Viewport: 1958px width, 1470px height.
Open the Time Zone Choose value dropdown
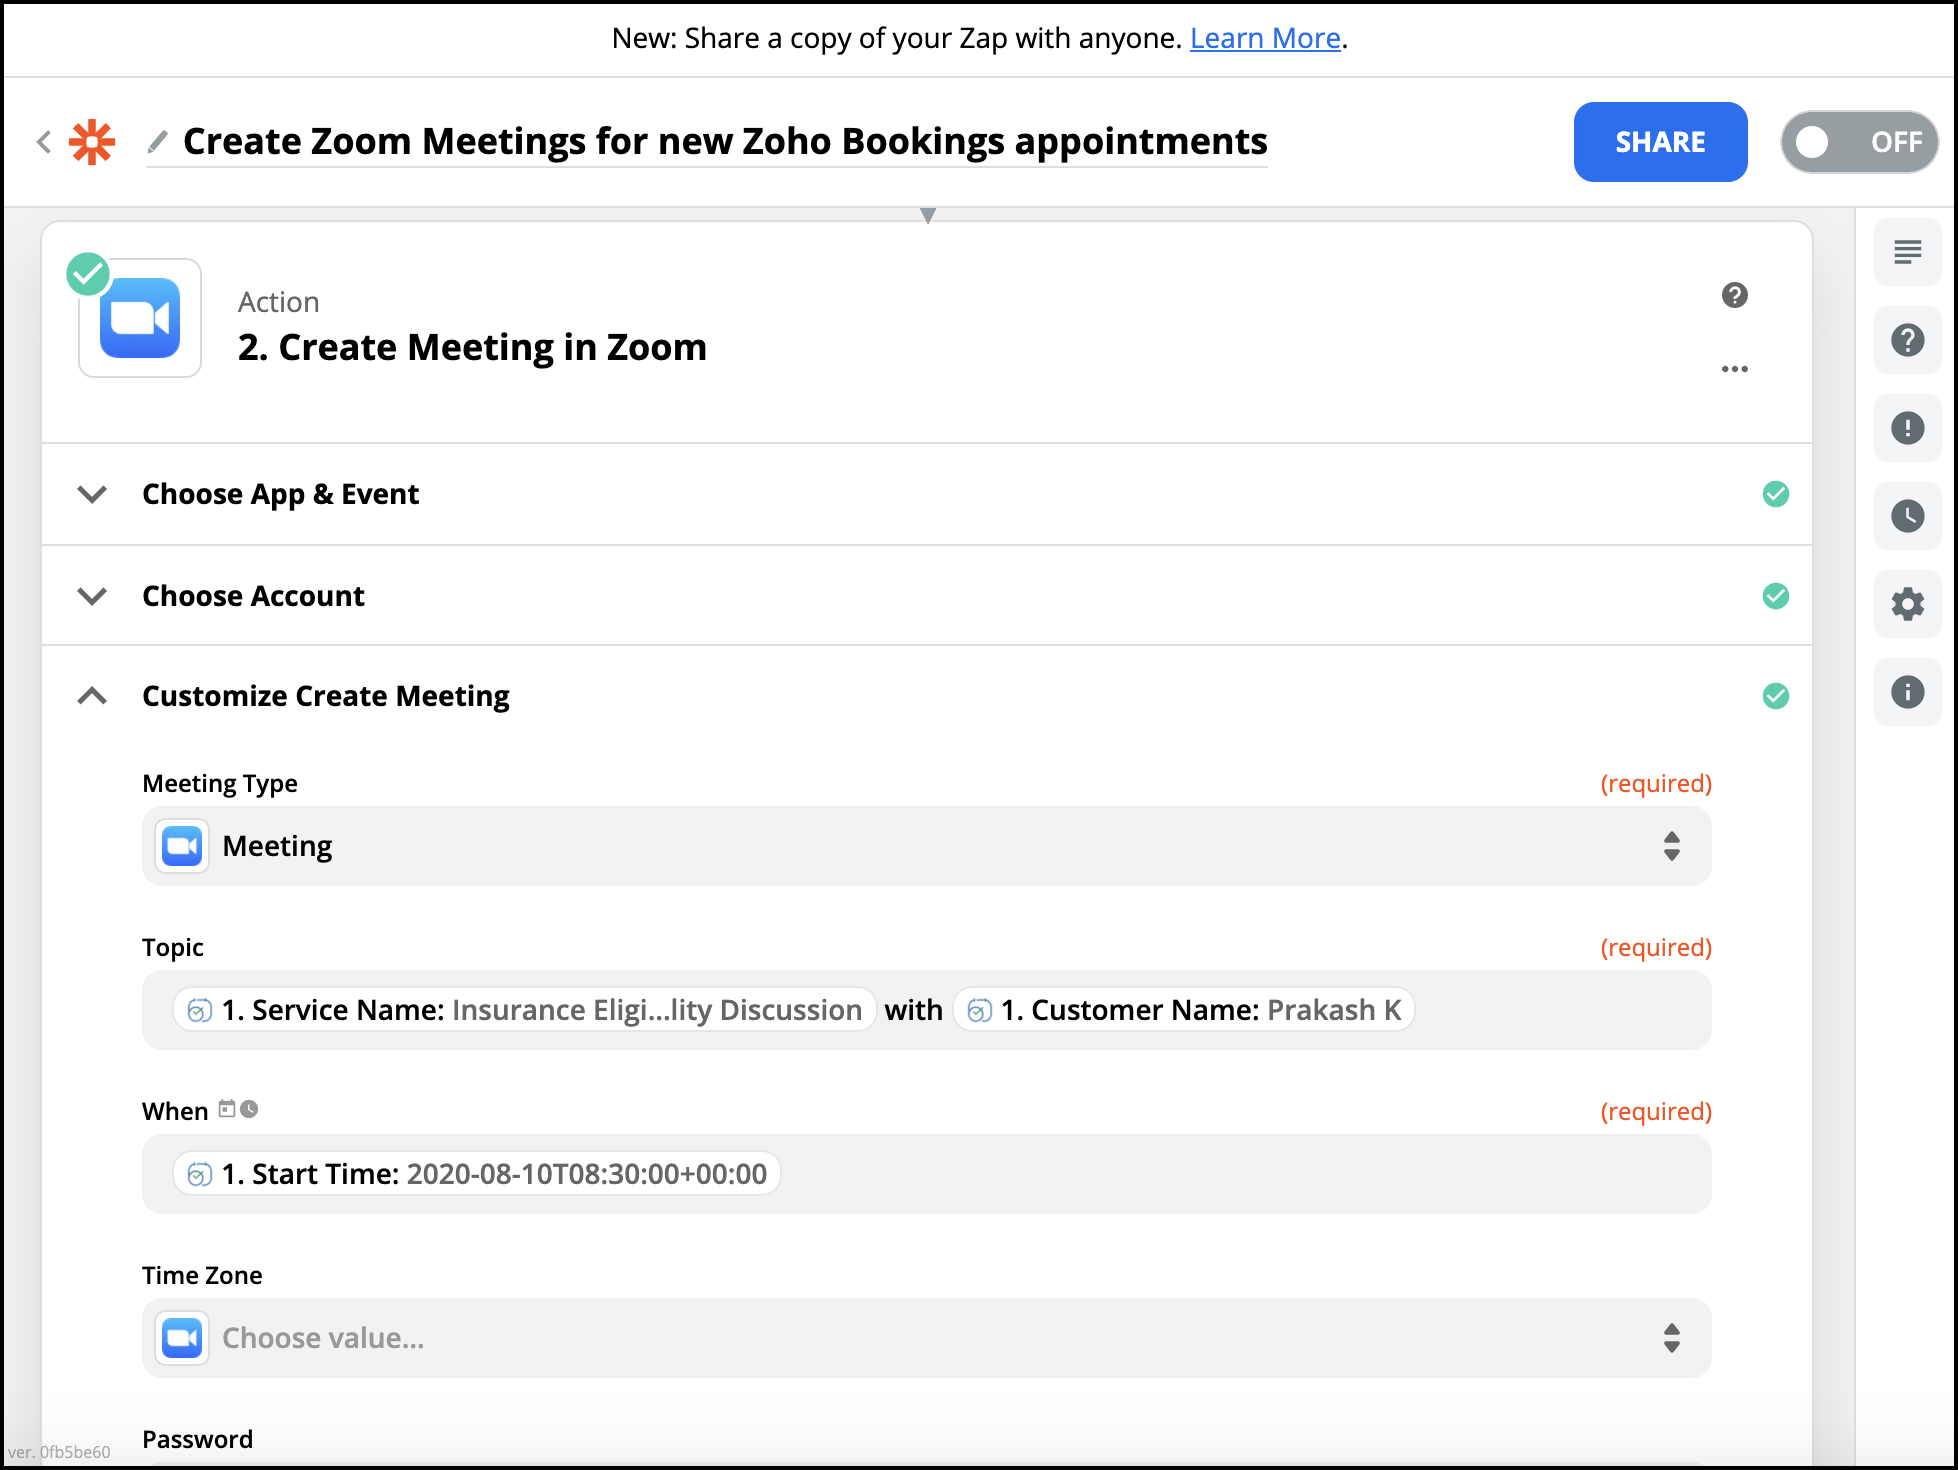click(926, 1338)
